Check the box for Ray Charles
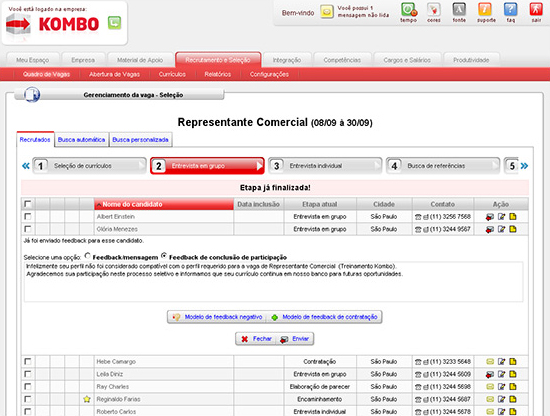 coord(27,387)
